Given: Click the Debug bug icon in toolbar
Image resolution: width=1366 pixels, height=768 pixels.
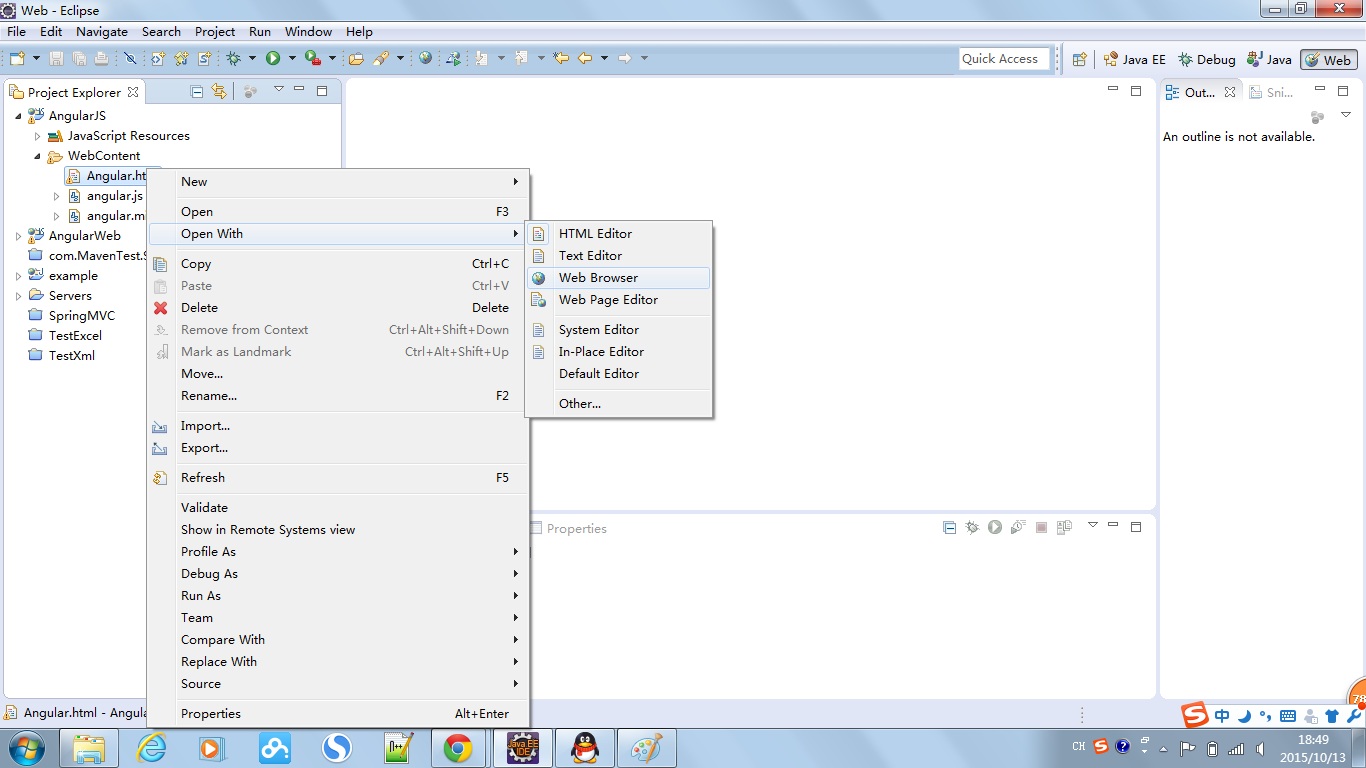Looking at the screenshot, I should 233,58.
